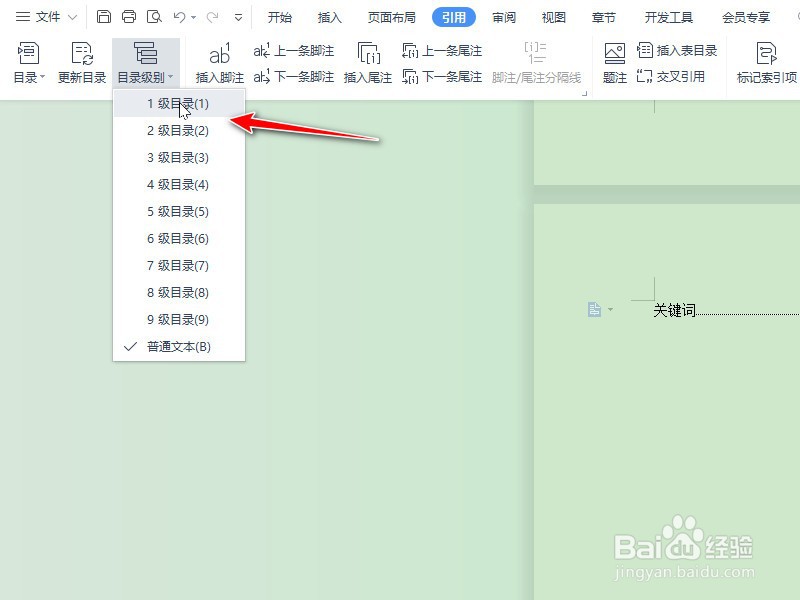Viewport: 800px width, 600px height.
Task: Open the 文件 menu
Action: (46, 17)
